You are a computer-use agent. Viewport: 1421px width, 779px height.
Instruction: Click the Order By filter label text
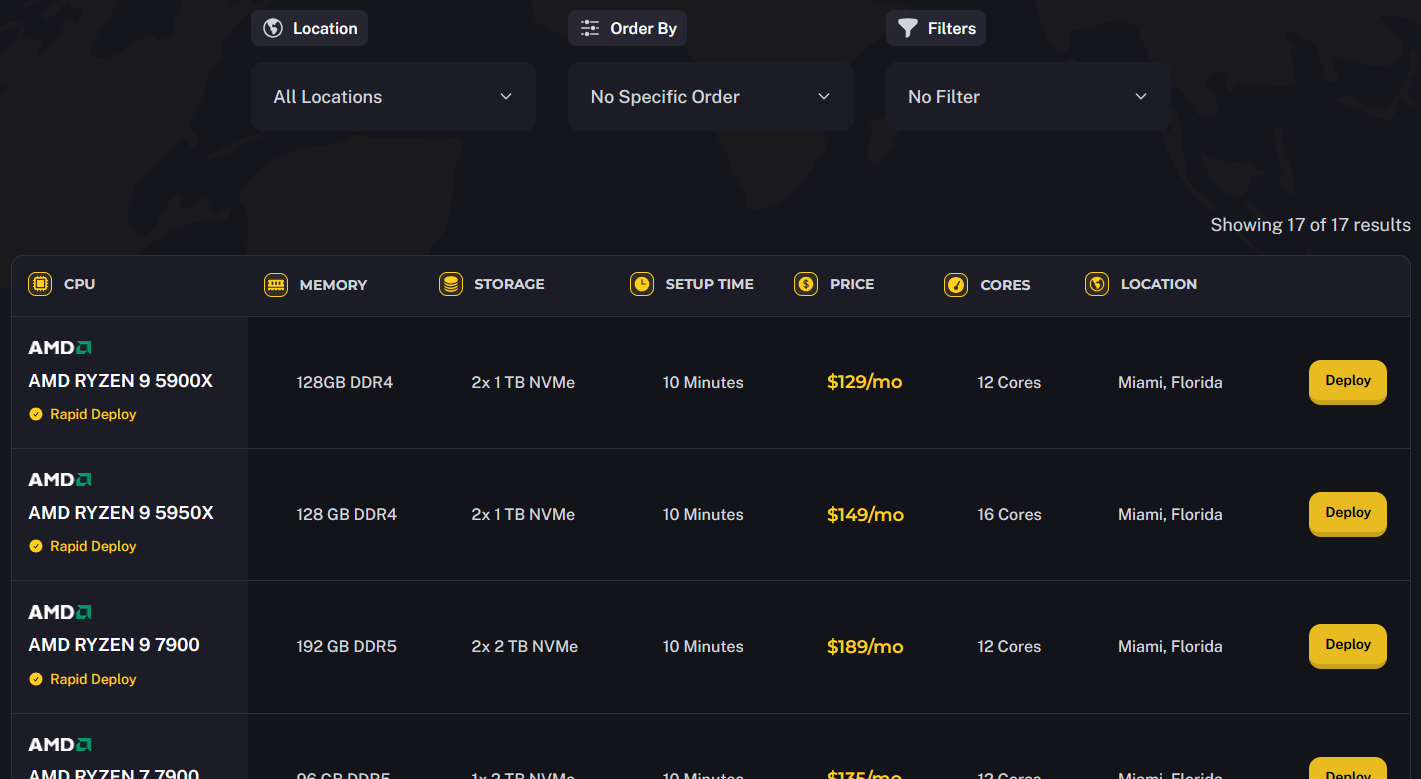coord(644,28)
